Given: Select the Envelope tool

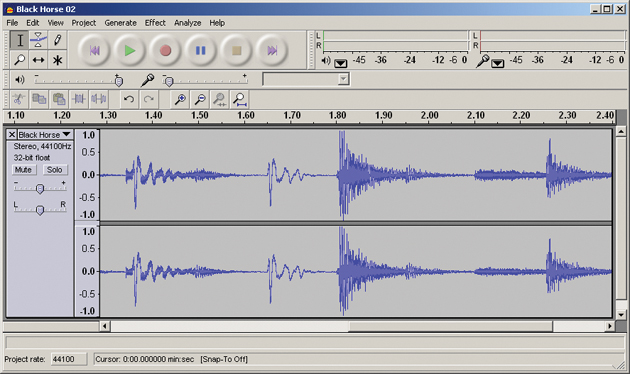Looking at the screenshot, I should pyautogui.click(x=38, y=40).
